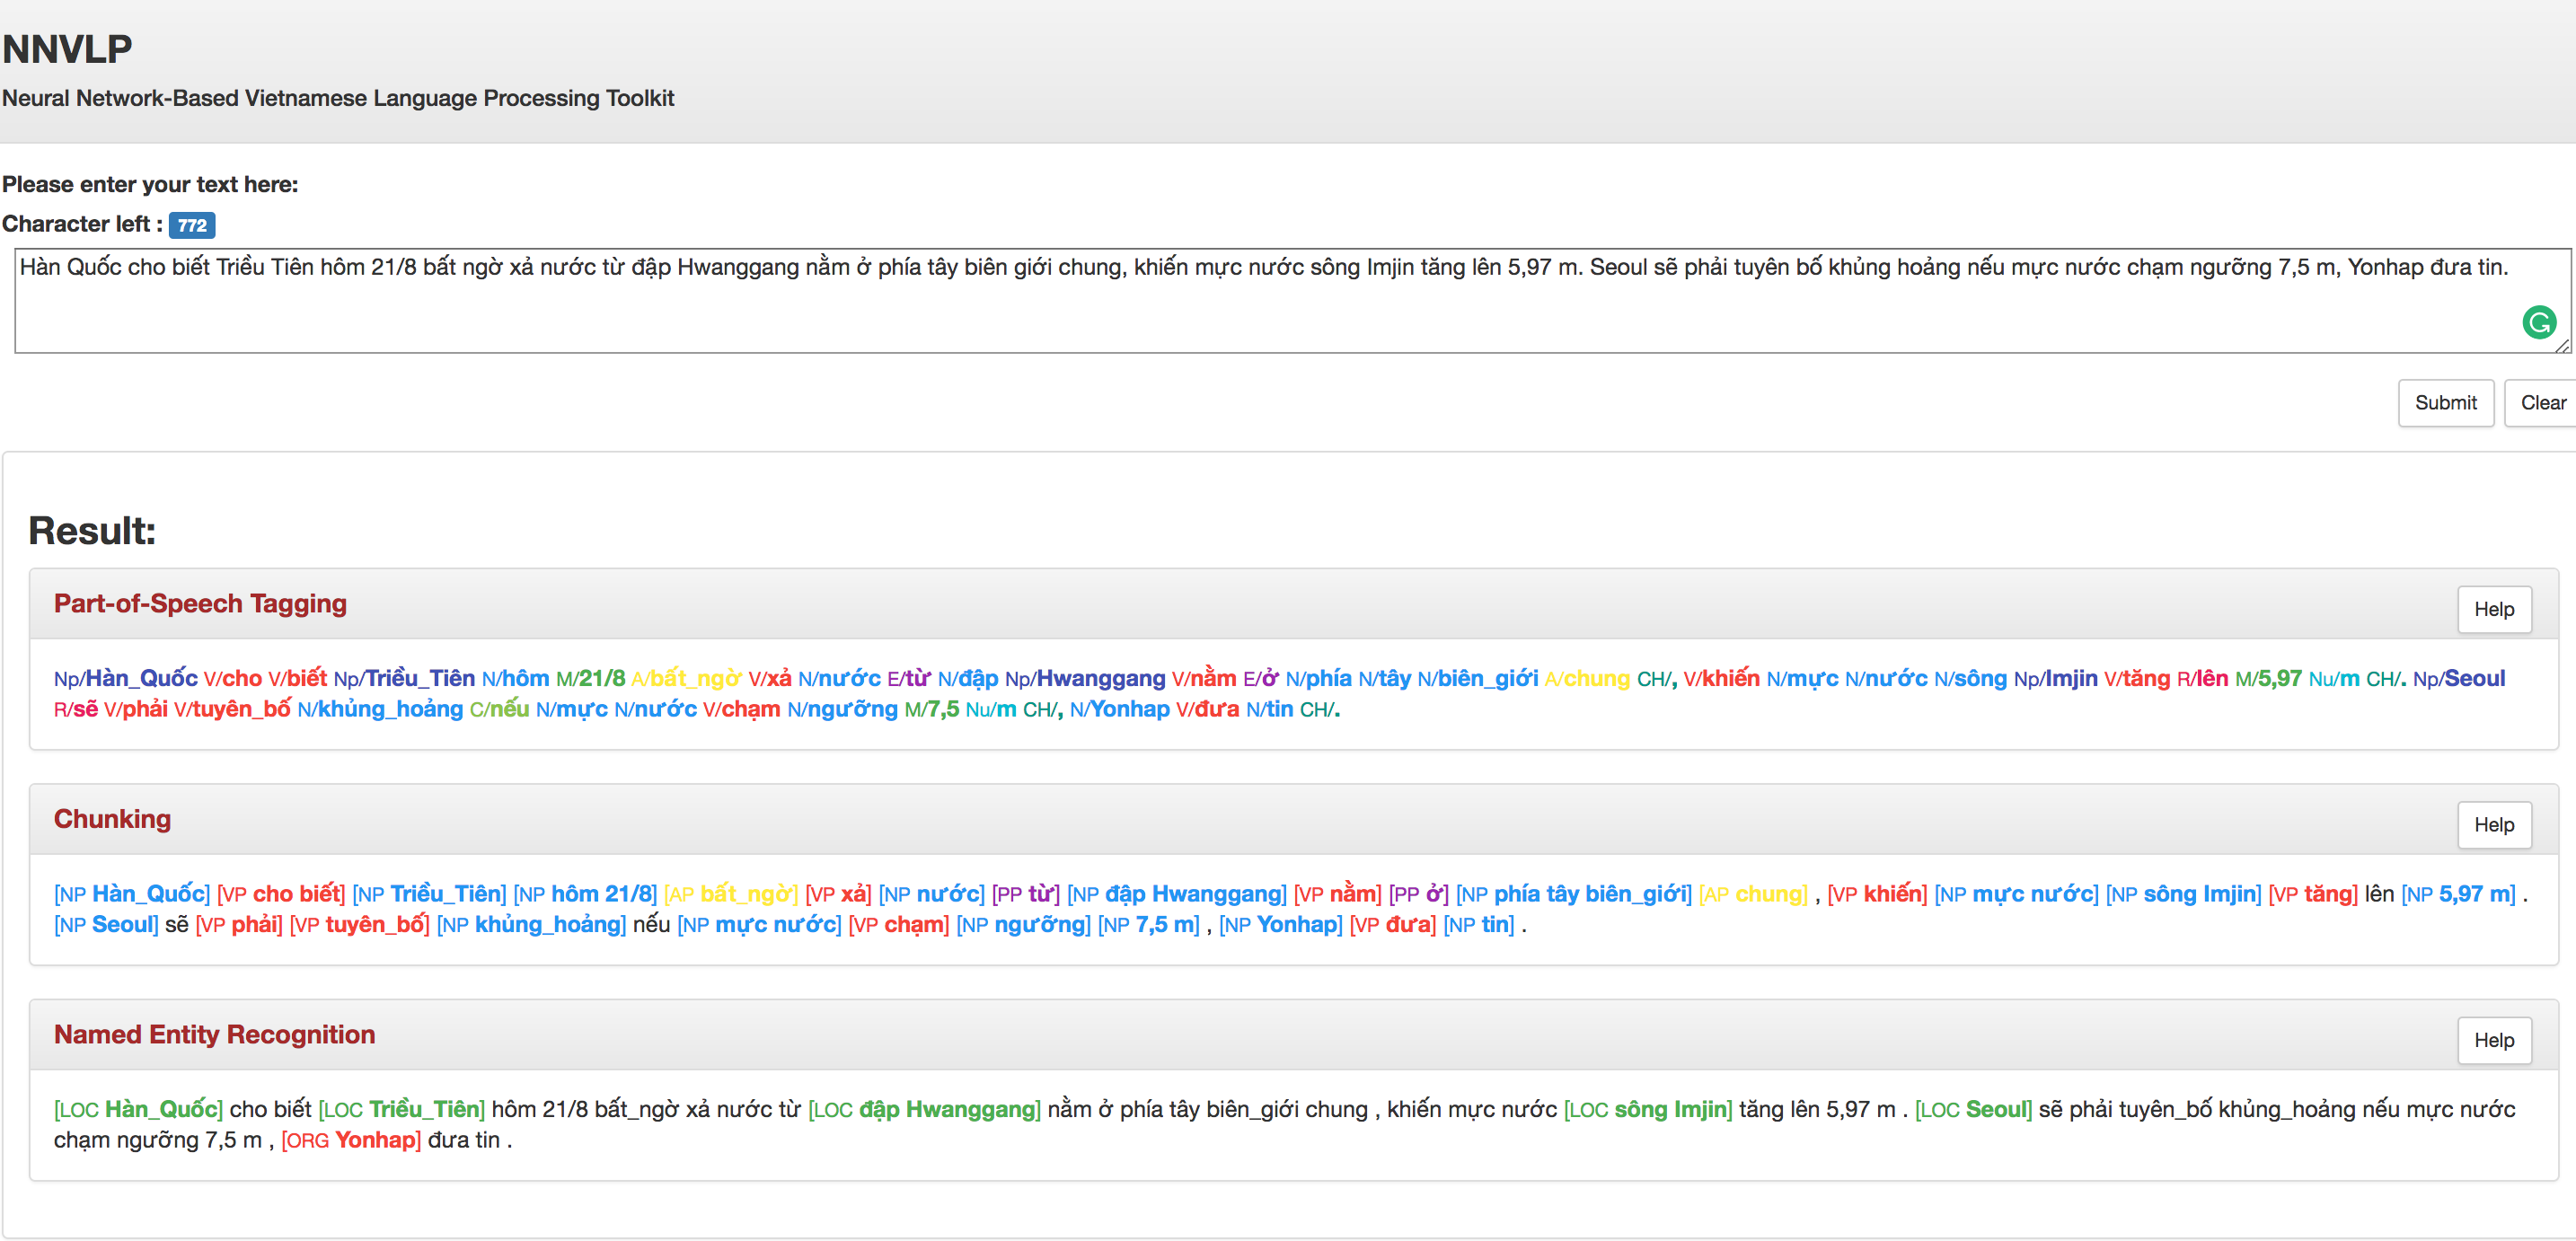Click the green Grammarly icon in textarea

click(x=2539, y=322)
